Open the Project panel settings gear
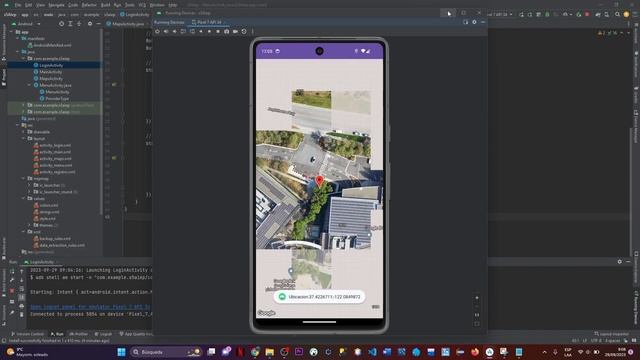640x360 pixels. coord(90,24)
